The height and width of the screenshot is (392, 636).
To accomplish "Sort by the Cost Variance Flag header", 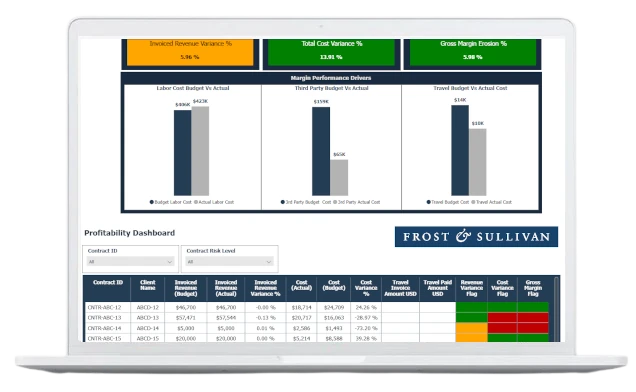I will [503, 288].
